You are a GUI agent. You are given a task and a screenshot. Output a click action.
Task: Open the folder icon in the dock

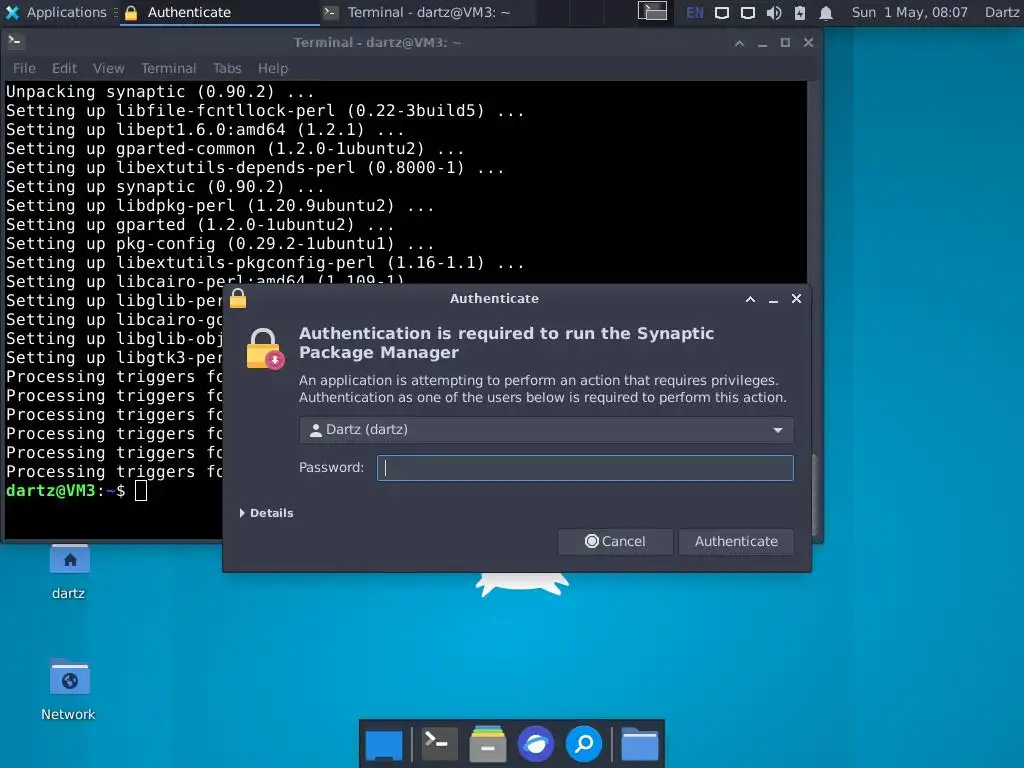(639, 744)
